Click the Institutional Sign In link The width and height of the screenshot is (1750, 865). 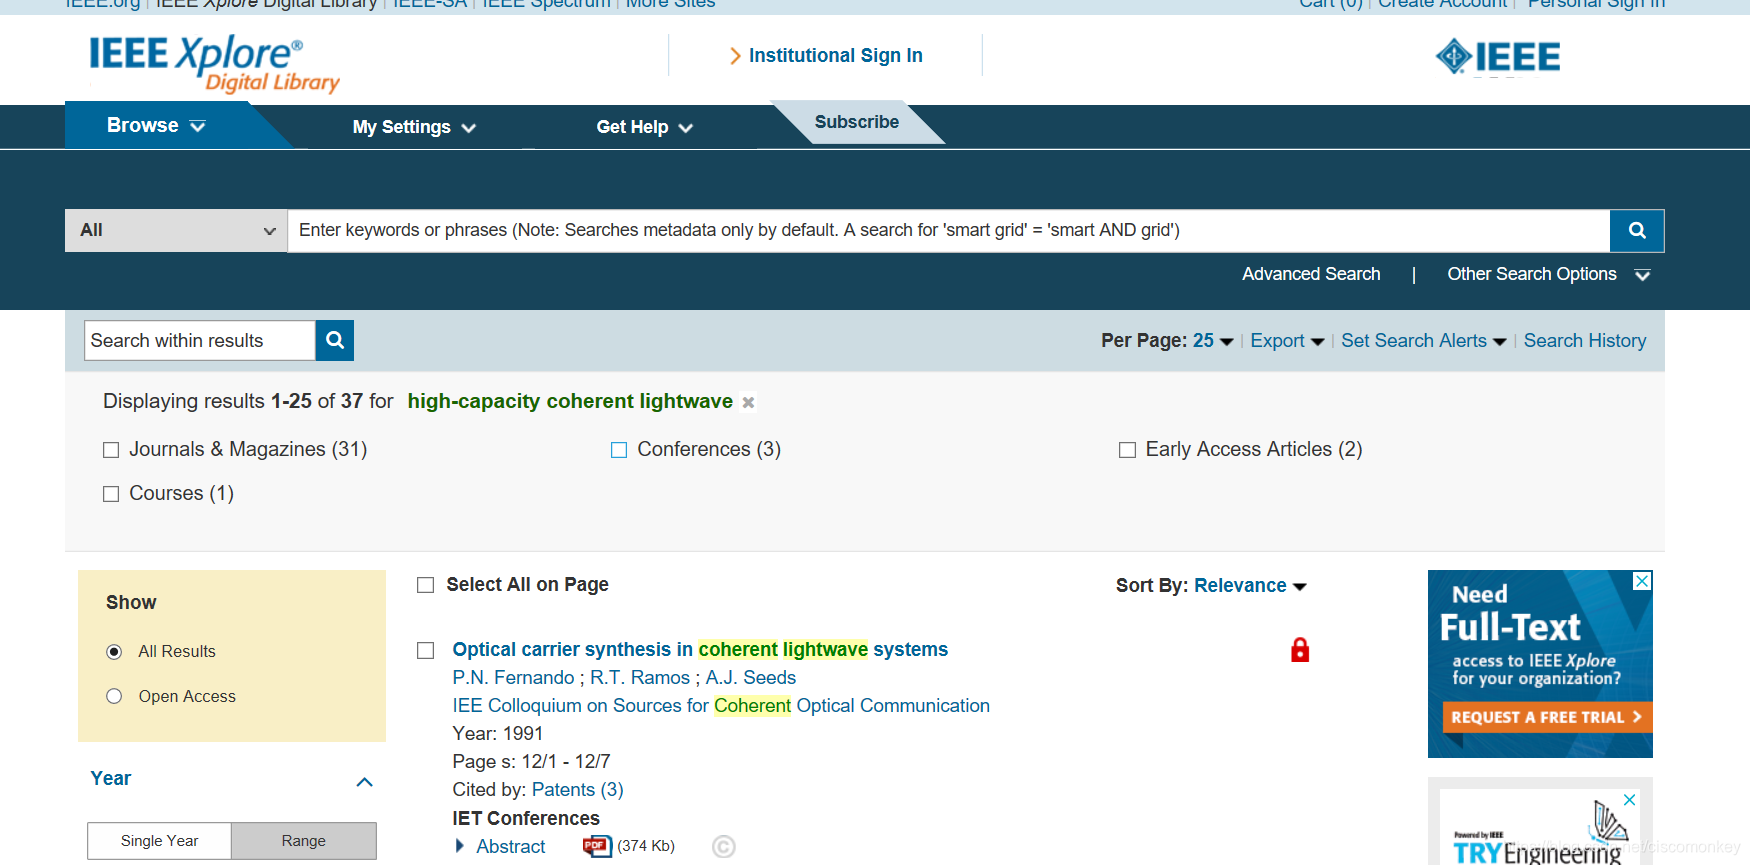pyautogui.click(x=836, y=56)
